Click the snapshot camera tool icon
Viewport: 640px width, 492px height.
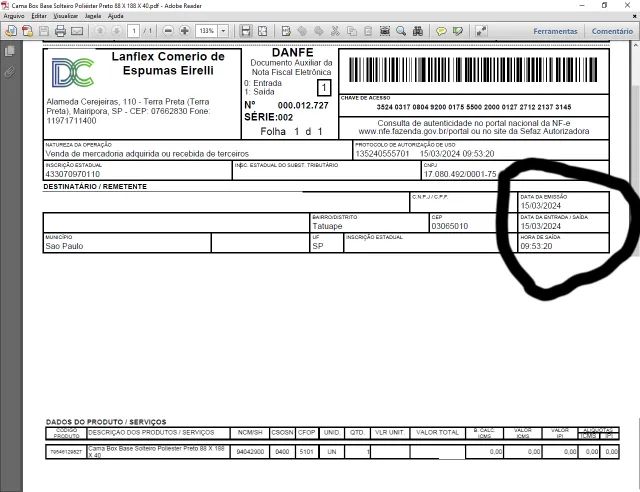coord(385,32)
